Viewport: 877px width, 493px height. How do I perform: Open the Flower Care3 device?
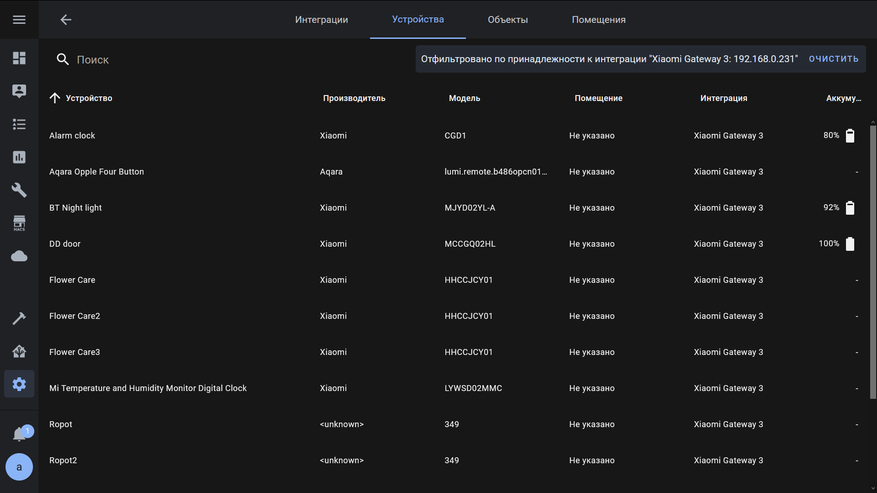[x=452, y=352]
